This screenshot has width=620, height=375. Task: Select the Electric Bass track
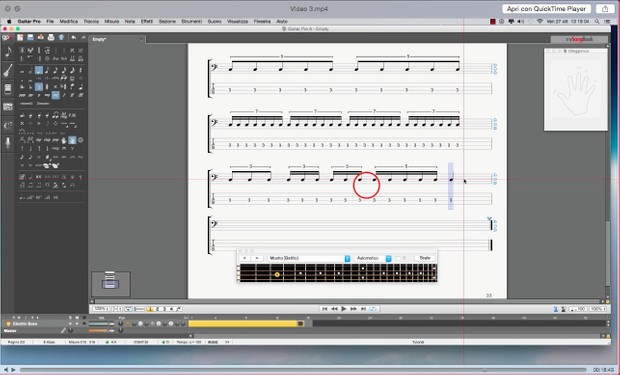point(25,324)
